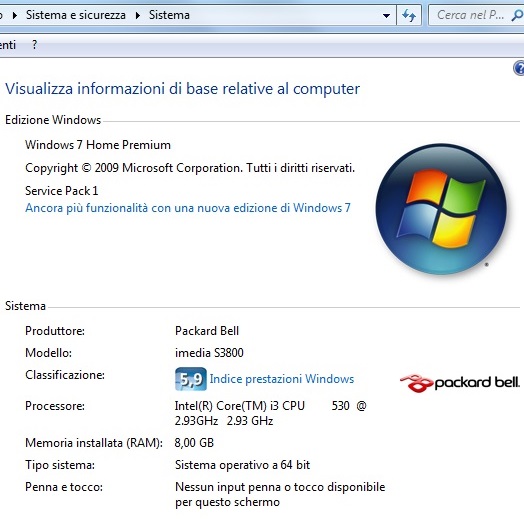Select the text 'Windows 7 Home Premium'

click(x=98, y=145)
